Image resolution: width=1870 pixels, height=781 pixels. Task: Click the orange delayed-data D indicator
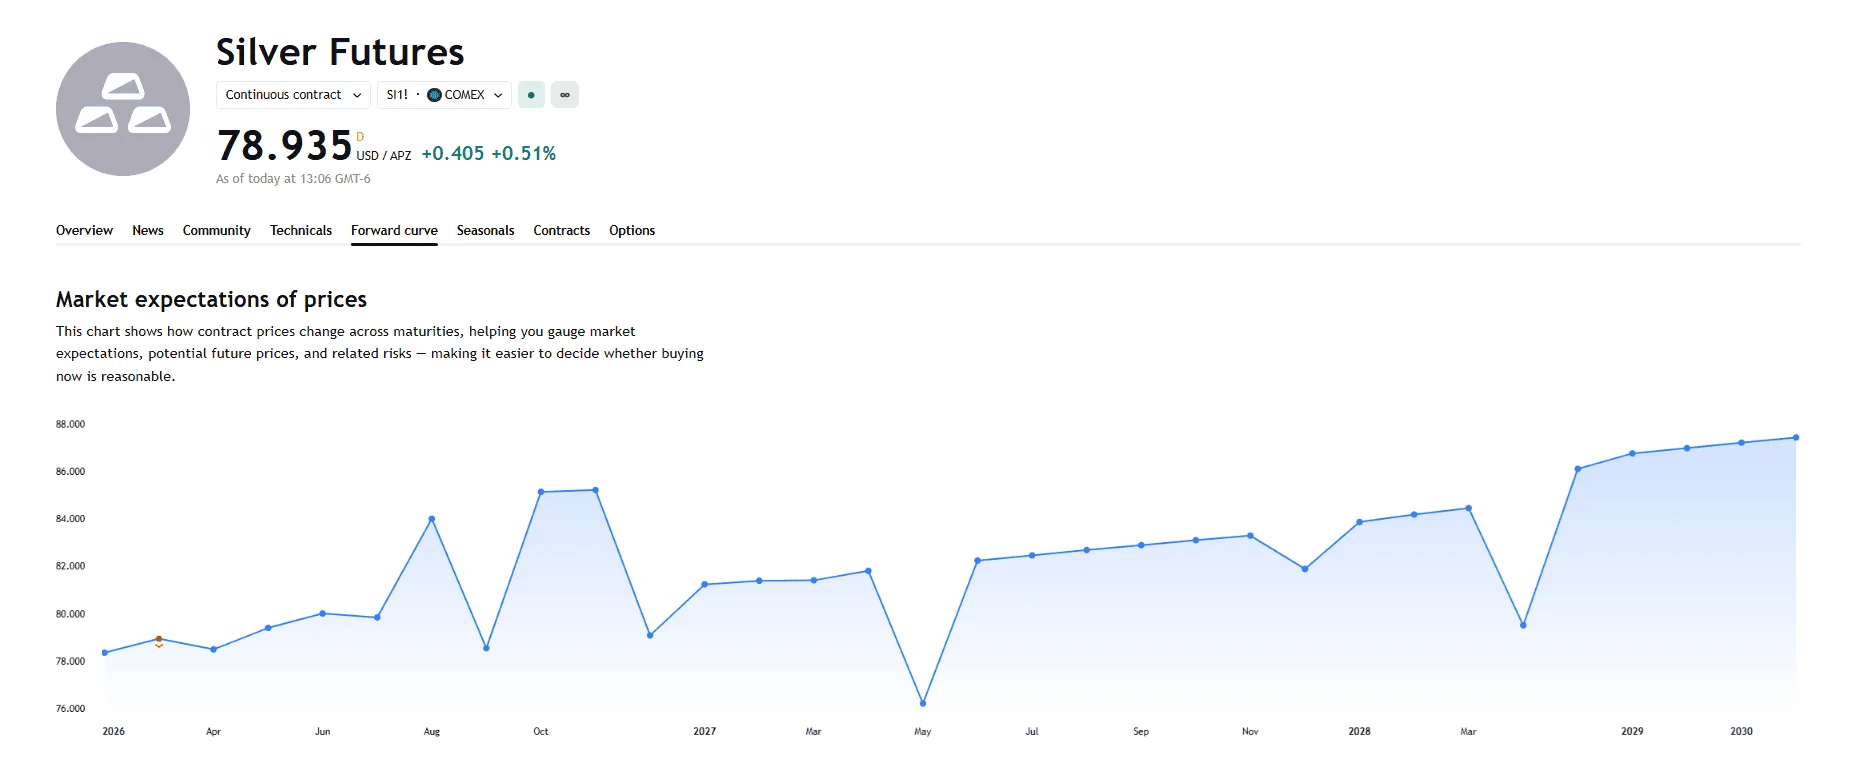[360, 137]
